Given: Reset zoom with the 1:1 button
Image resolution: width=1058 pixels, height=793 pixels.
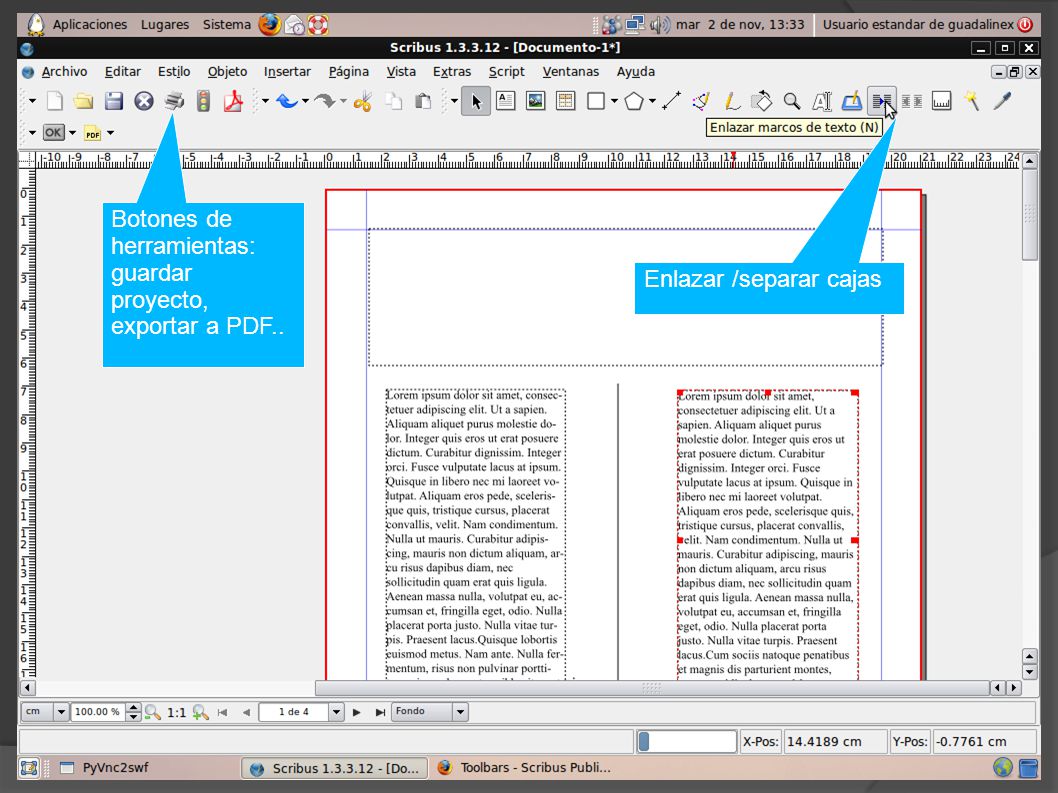Looking at the screenshot, I should (x=176, y=712).
